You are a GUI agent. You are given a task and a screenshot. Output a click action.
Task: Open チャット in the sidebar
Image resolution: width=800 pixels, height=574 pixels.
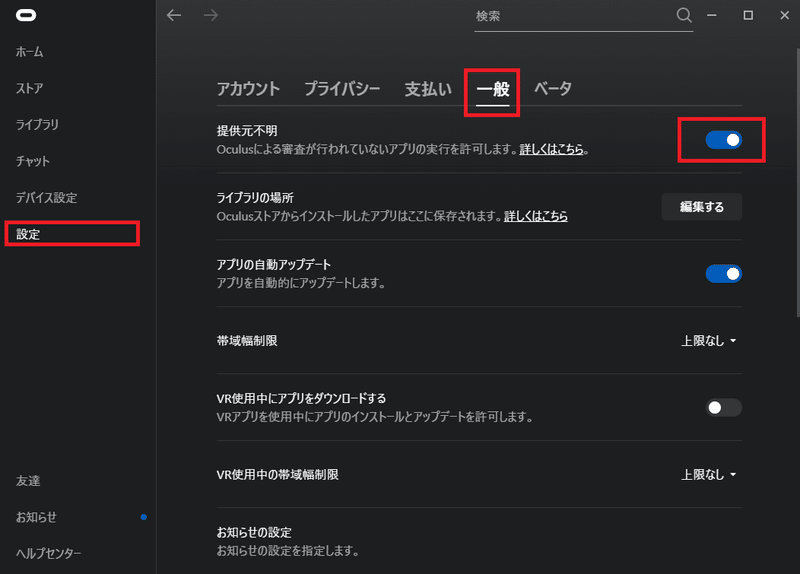(x=33, y=161)
